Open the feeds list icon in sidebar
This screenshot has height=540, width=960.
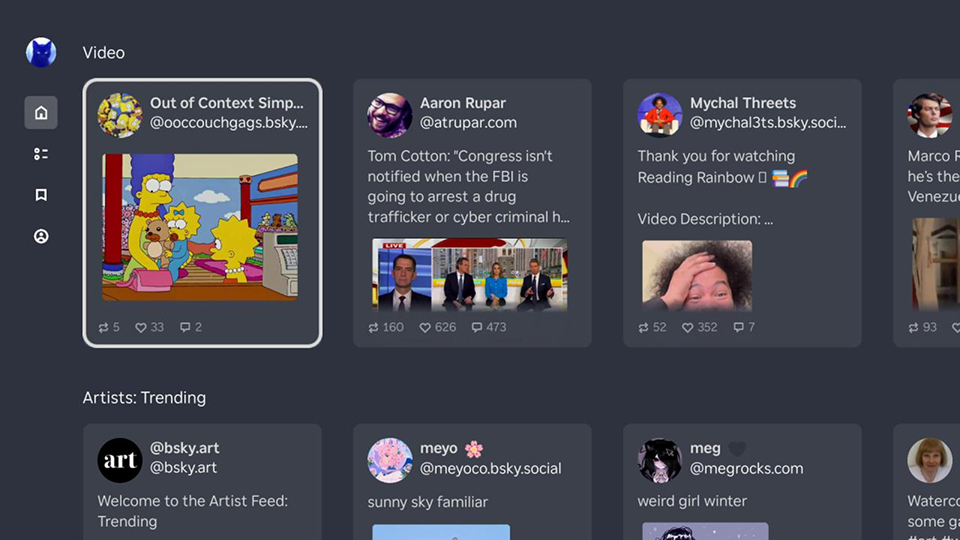click(x=41, y=154)
